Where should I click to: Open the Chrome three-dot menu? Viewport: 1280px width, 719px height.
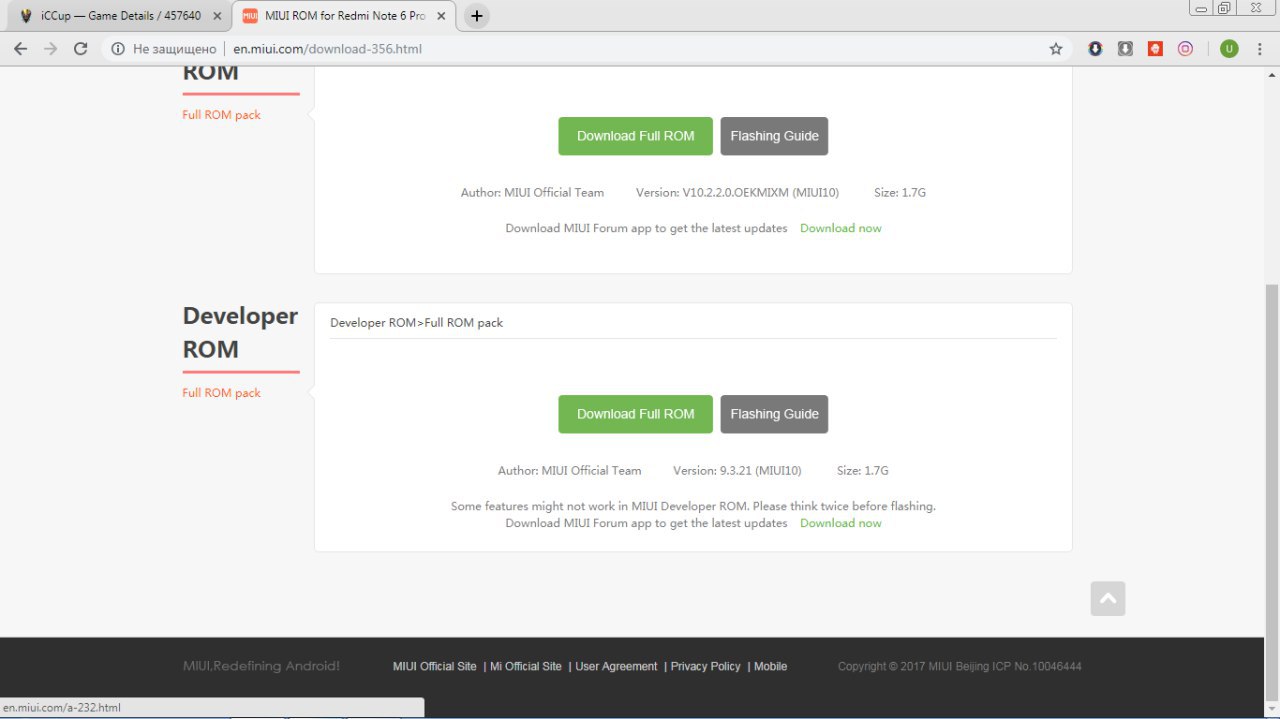tap(1261, 48)
